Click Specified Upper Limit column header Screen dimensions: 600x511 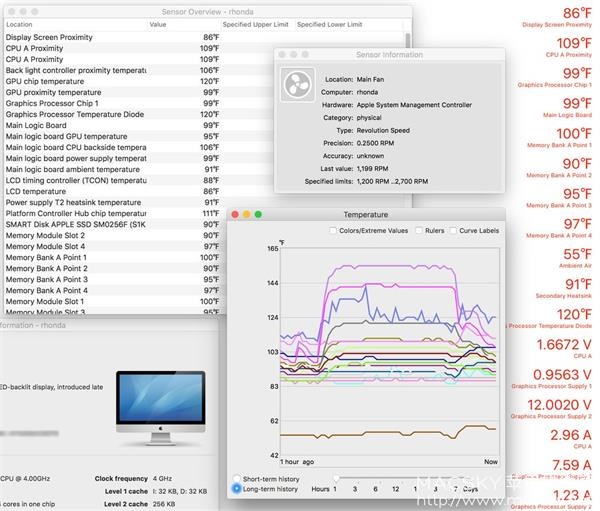click(256, 24)
